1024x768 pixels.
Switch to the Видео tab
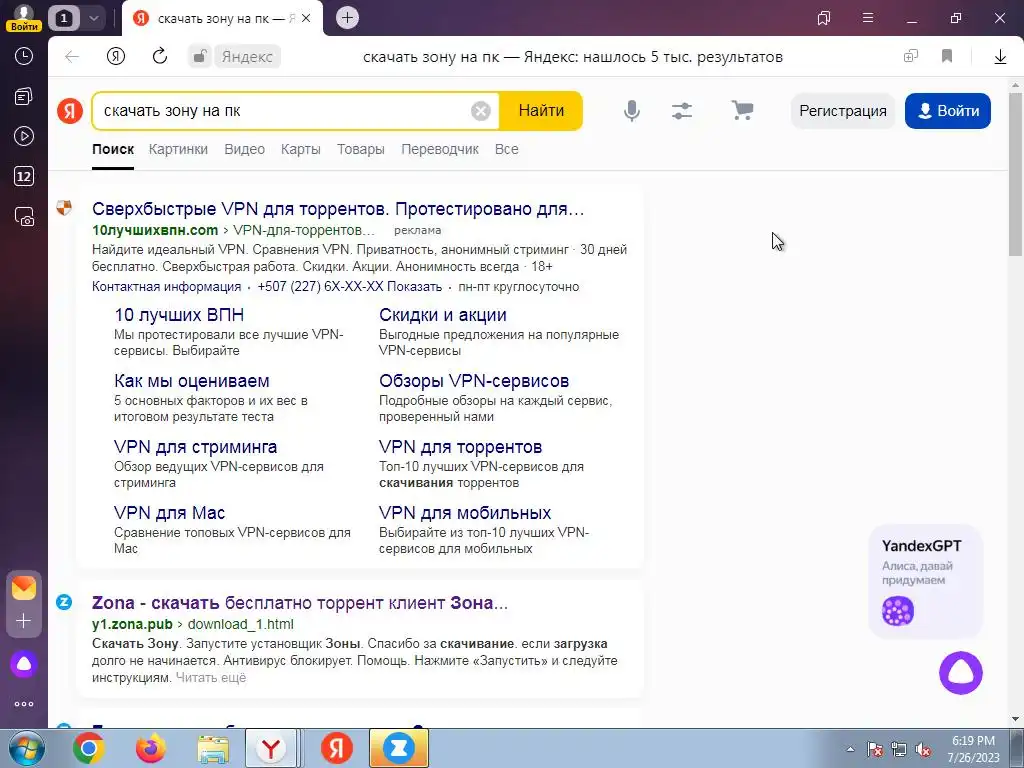click(x=244, y=150)
